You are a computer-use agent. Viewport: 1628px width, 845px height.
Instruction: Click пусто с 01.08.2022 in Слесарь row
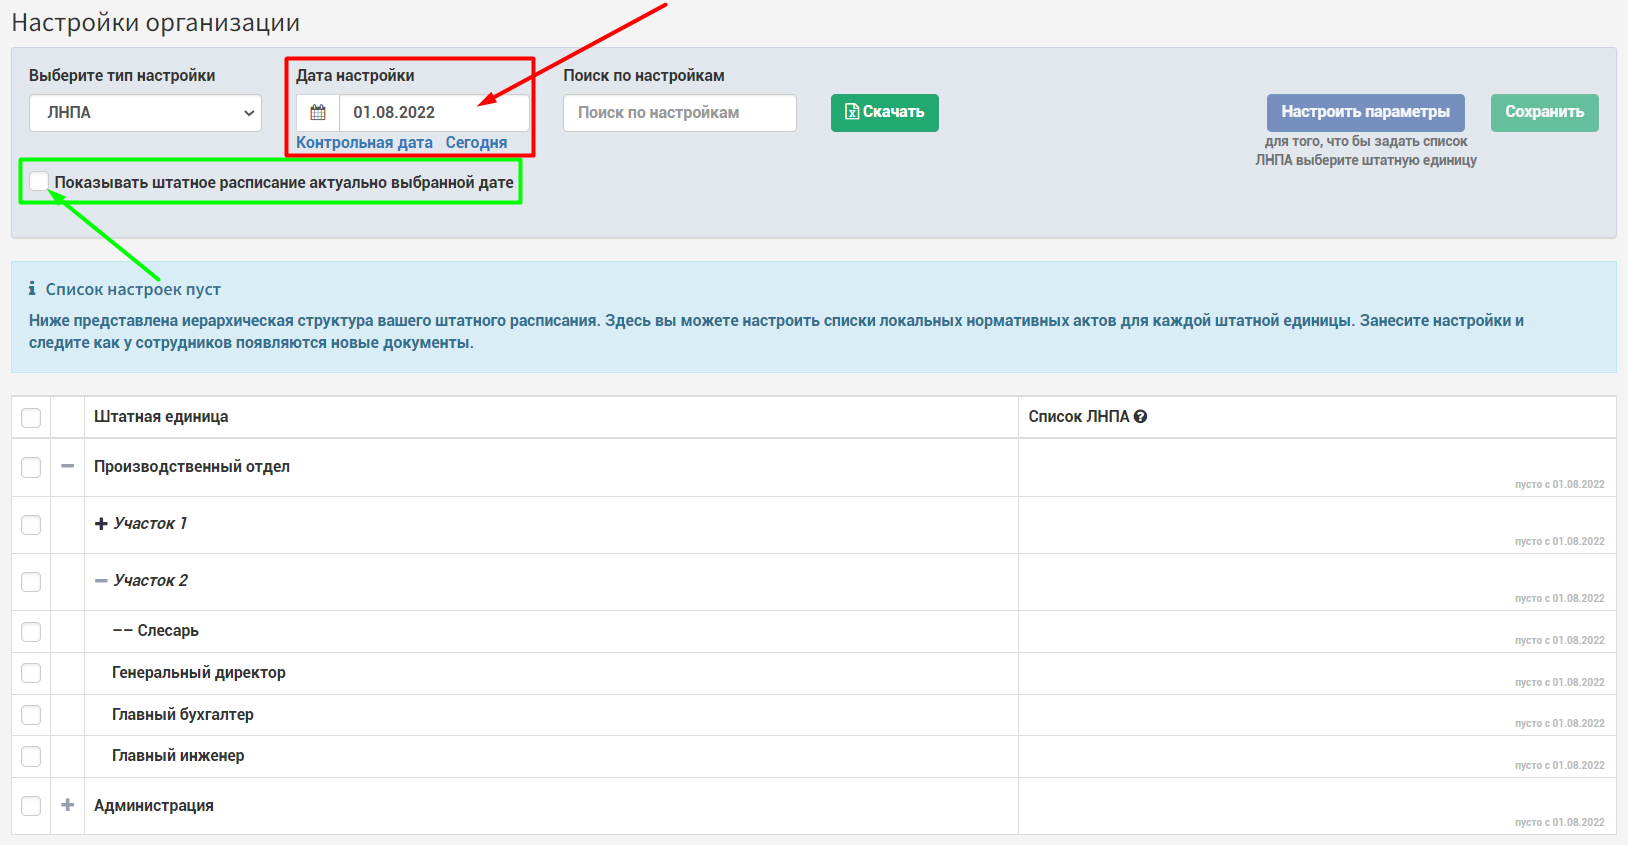(1559, 641)
